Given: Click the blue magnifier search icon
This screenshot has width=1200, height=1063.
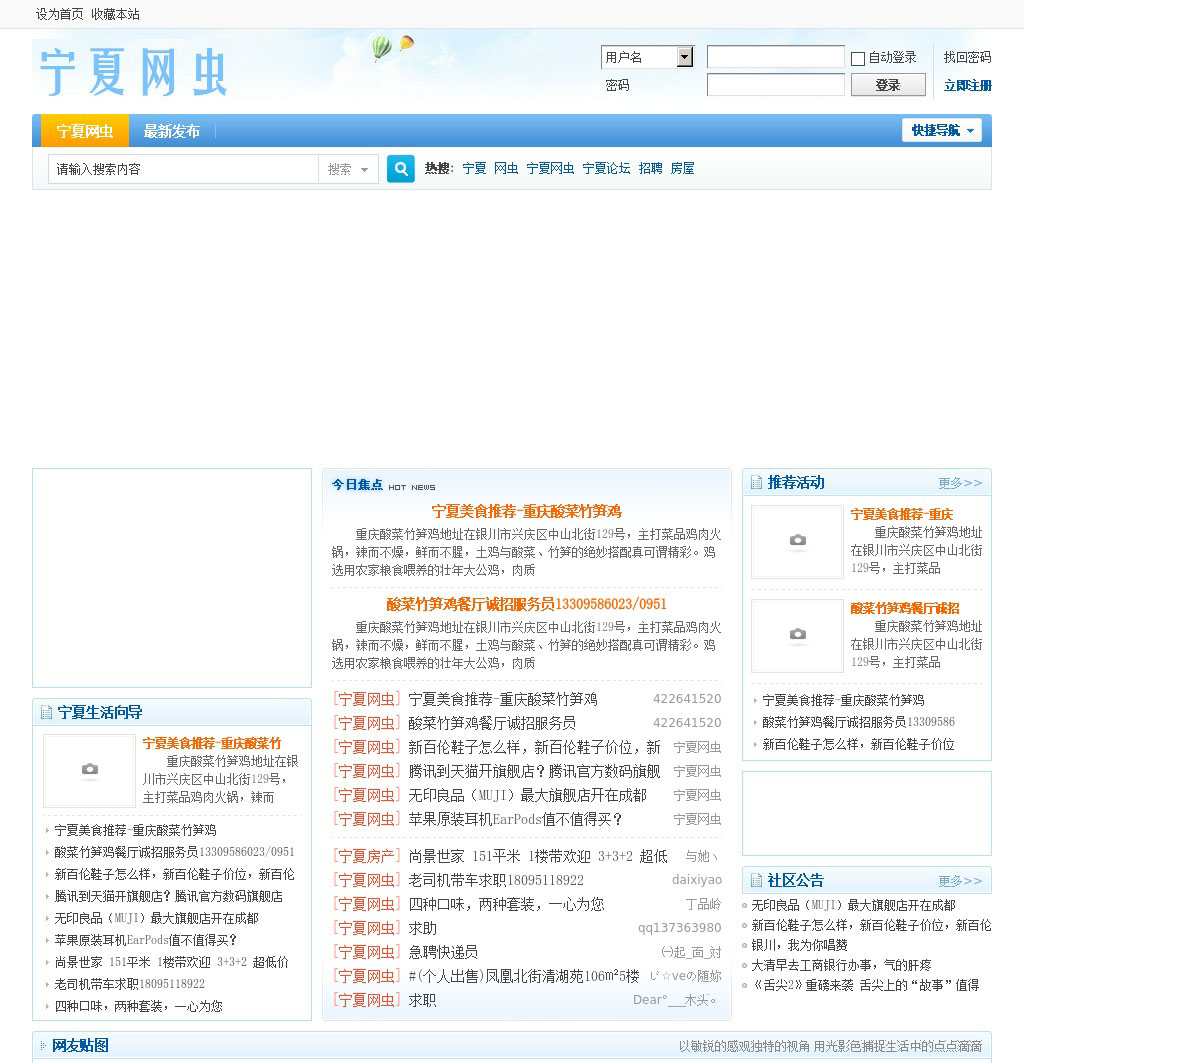Looking at the screenshot, I should pyautogui.click(x=401, y=169).
